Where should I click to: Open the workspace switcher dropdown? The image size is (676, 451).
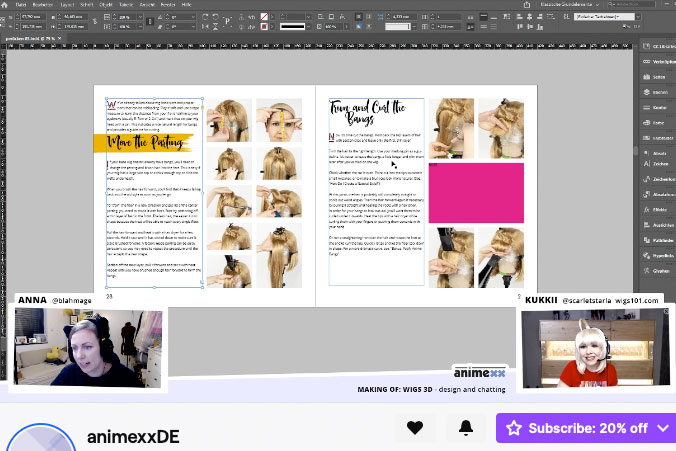[x=569, y=4]
